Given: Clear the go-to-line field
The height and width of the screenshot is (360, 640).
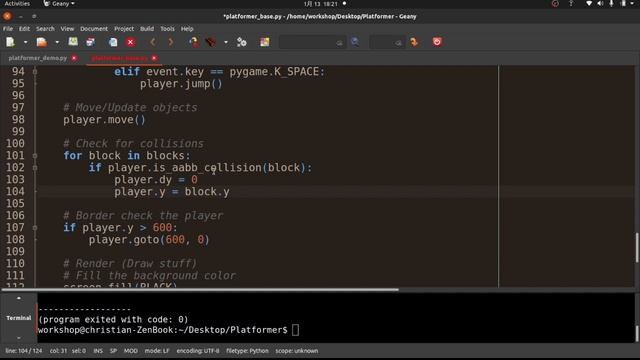Looking at the screenshot, I should pos(398,42).
